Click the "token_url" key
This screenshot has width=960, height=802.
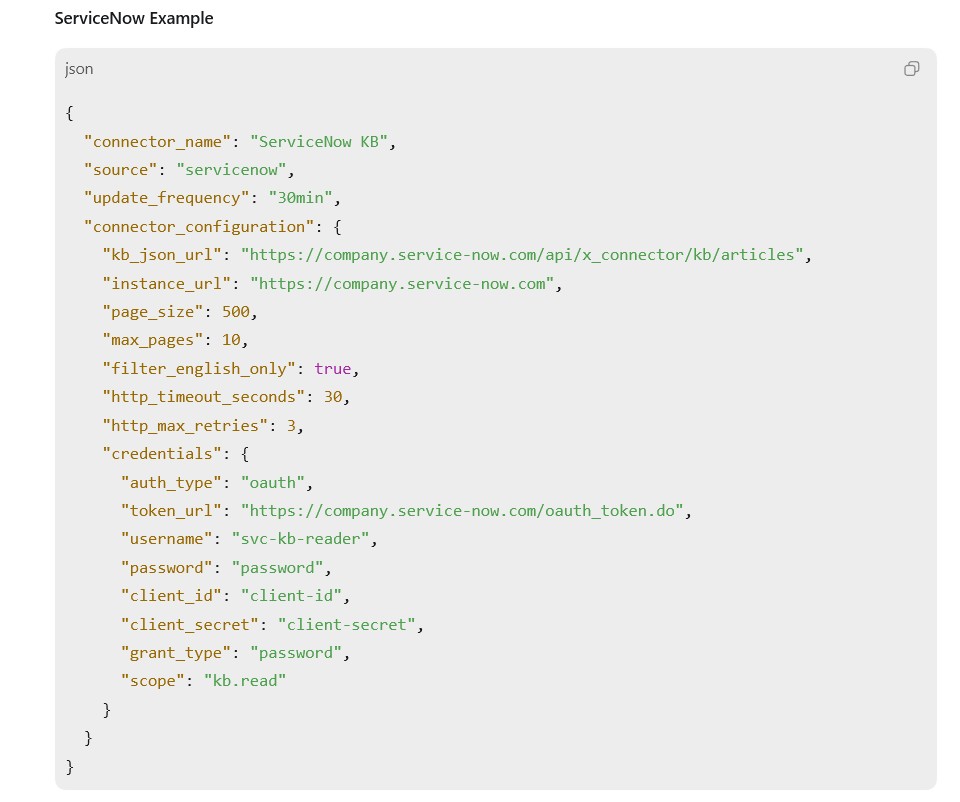click(x=171, y=511)
